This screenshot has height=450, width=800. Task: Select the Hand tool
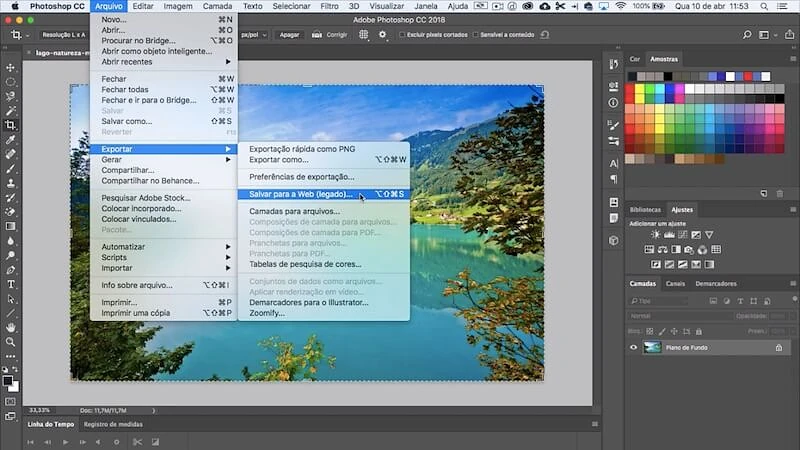[10, 328]
